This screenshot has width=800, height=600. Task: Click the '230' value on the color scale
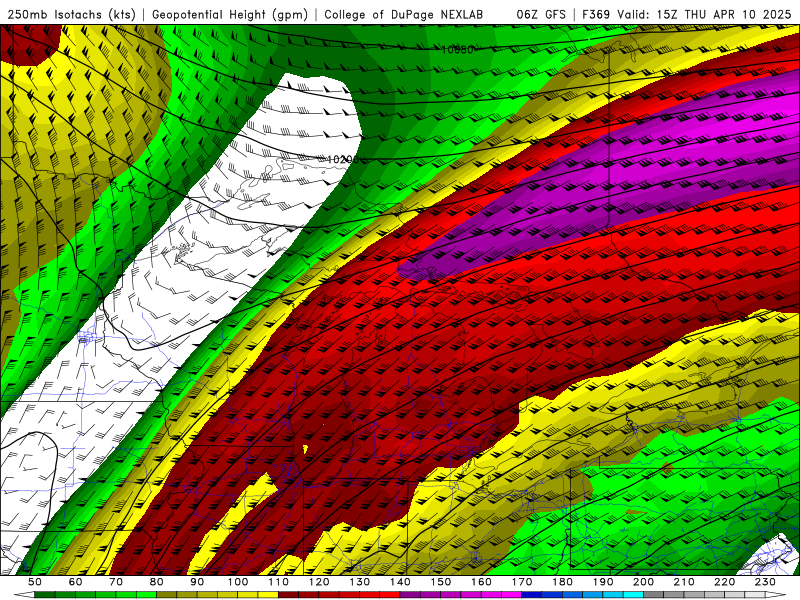[765, 582]
